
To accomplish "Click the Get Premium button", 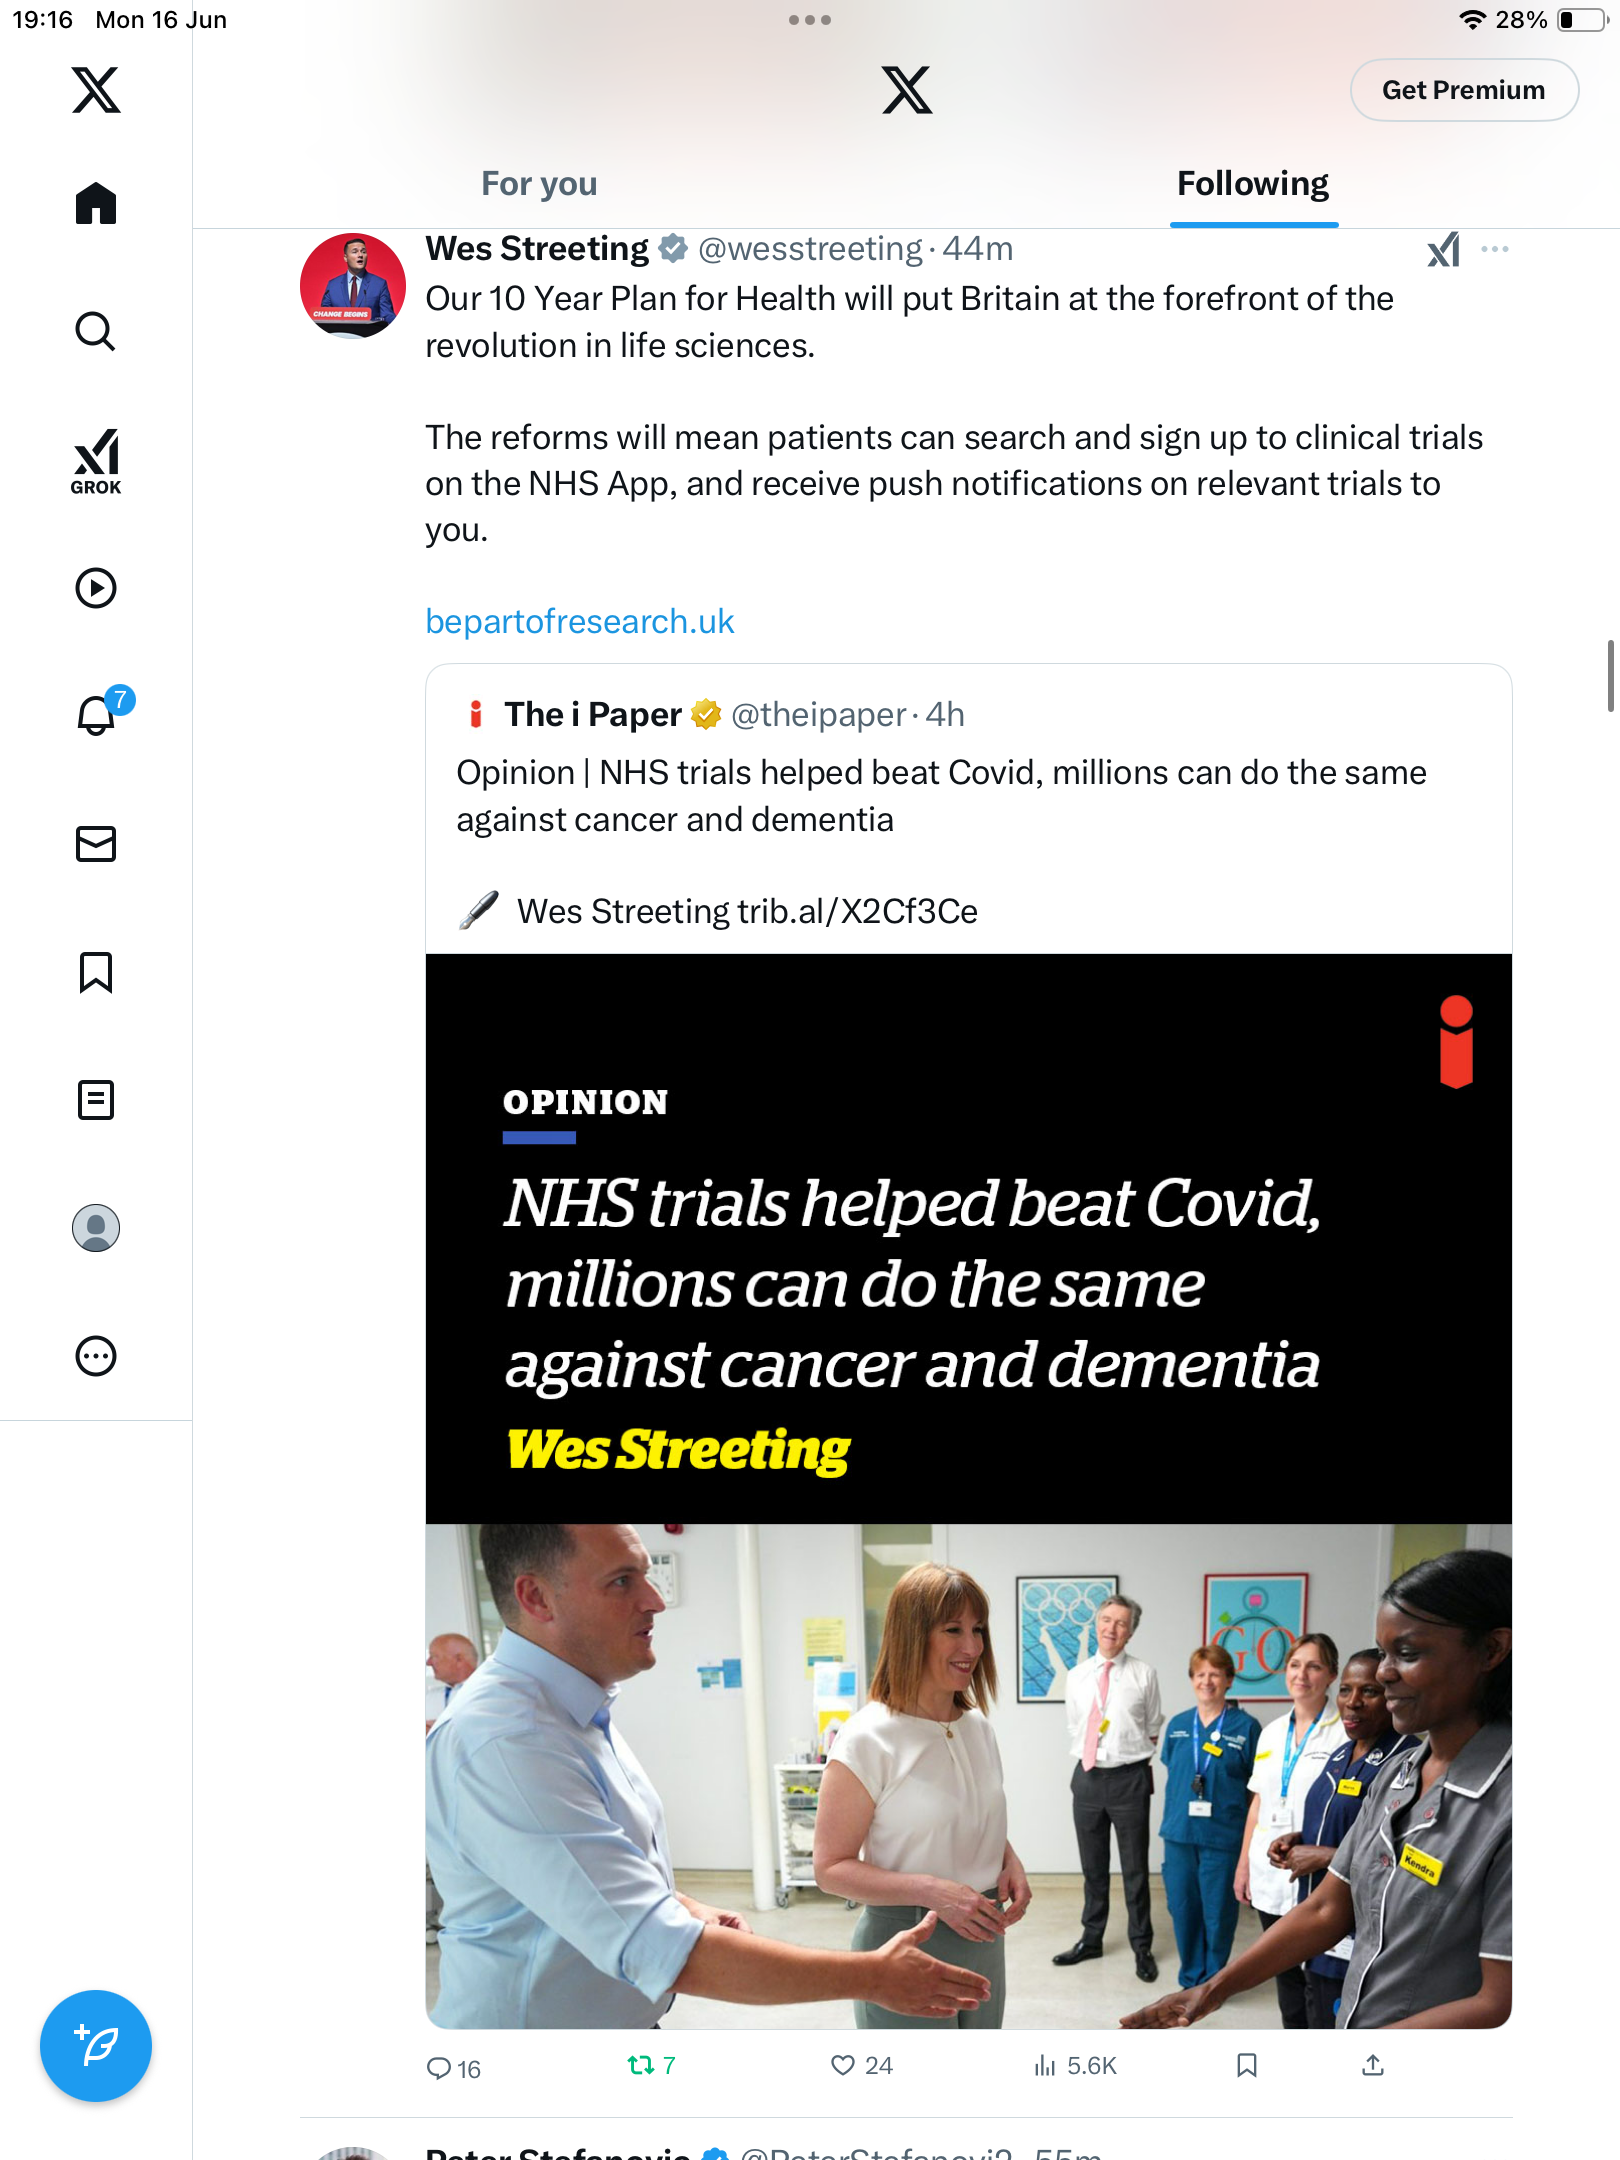I will pos(1464,90).
